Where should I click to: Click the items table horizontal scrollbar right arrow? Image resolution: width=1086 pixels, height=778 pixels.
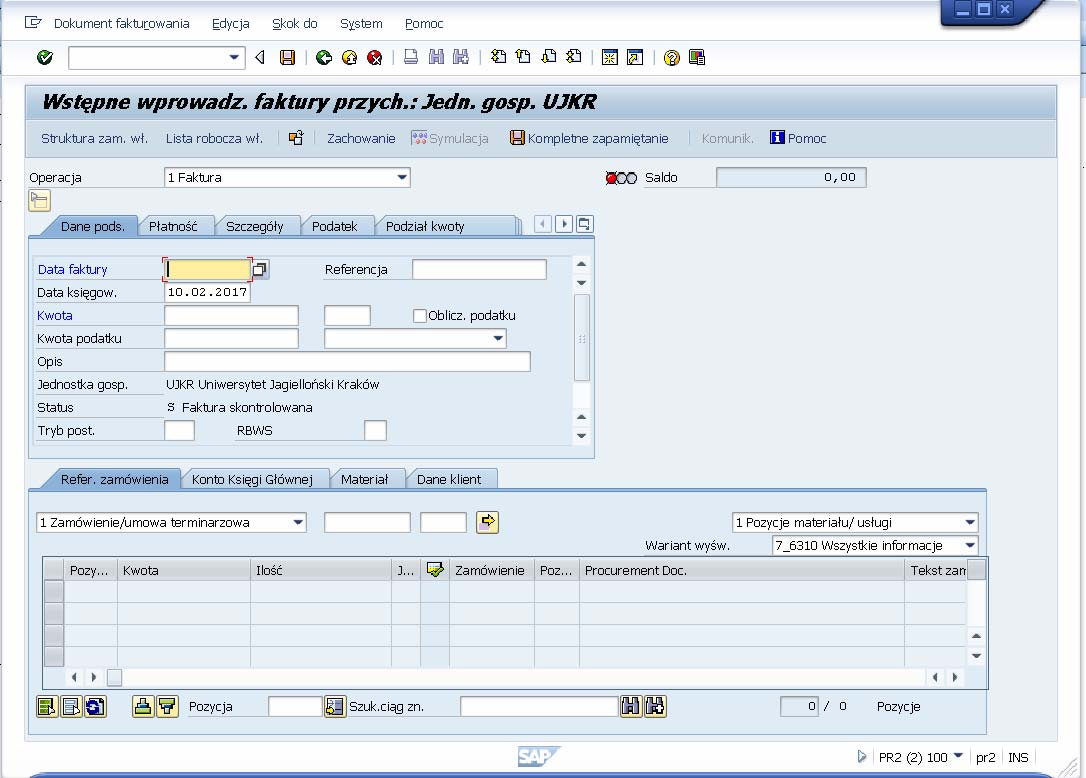tap(955, 677)
